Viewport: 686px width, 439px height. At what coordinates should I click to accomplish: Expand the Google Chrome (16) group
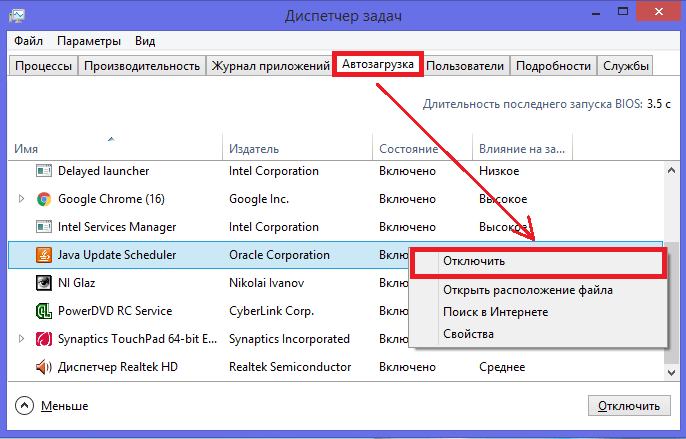(21, 199)
